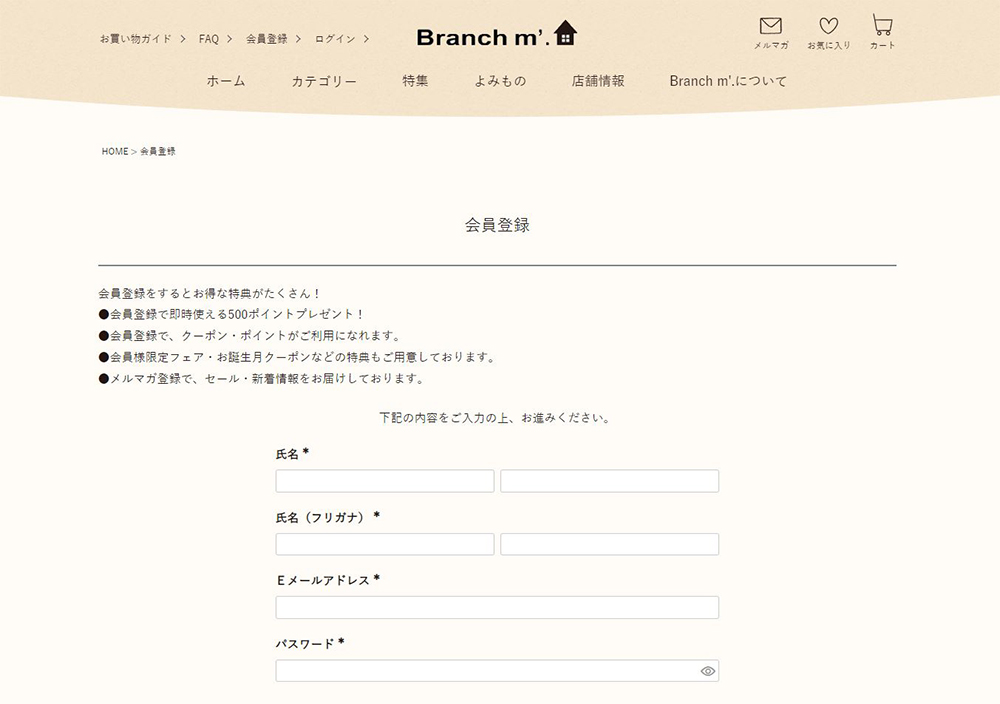Open the Branch m'.について page
The width and height of the screenshot is (1000, 704).
[x=729, y=82]
